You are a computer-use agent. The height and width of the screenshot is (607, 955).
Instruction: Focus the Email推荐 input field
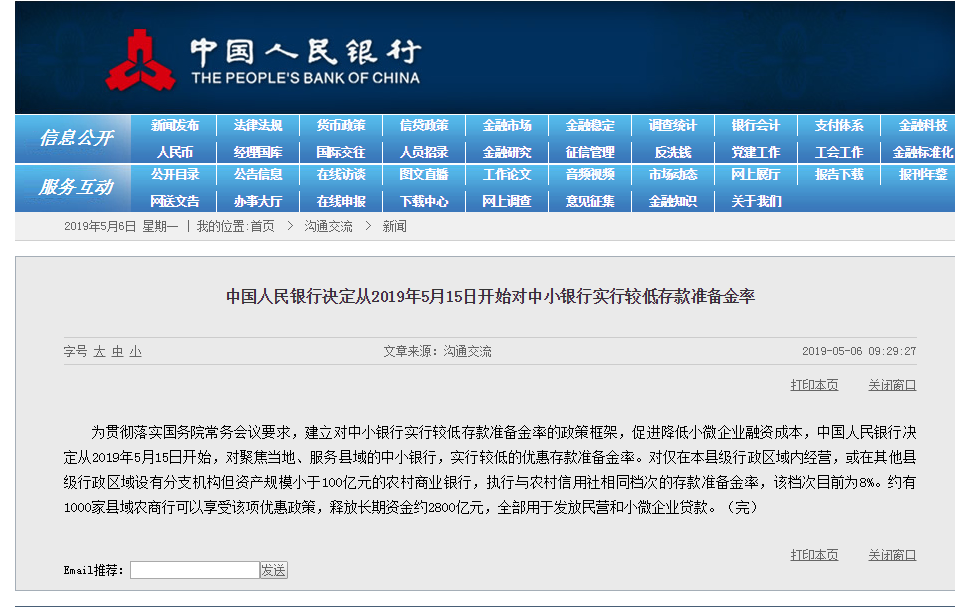tap(195, 570)
